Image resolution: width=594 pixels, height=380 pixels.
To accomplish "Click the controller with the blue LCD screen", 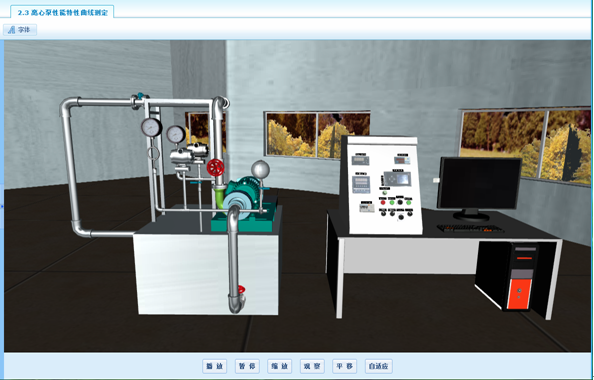I will (397, 178).
